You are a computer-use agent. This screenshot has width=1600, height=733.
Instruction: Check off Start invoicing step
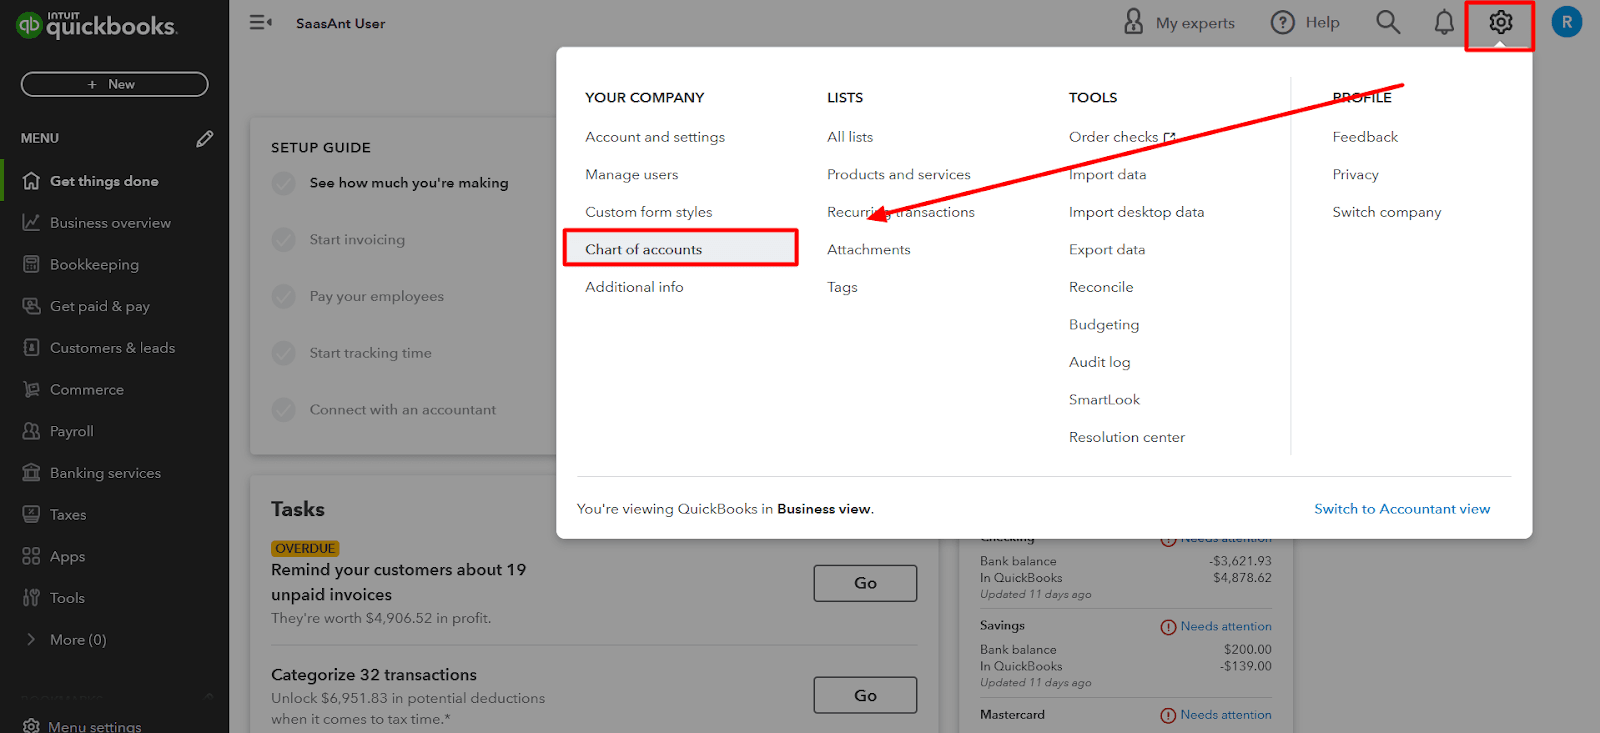[284, 240]
